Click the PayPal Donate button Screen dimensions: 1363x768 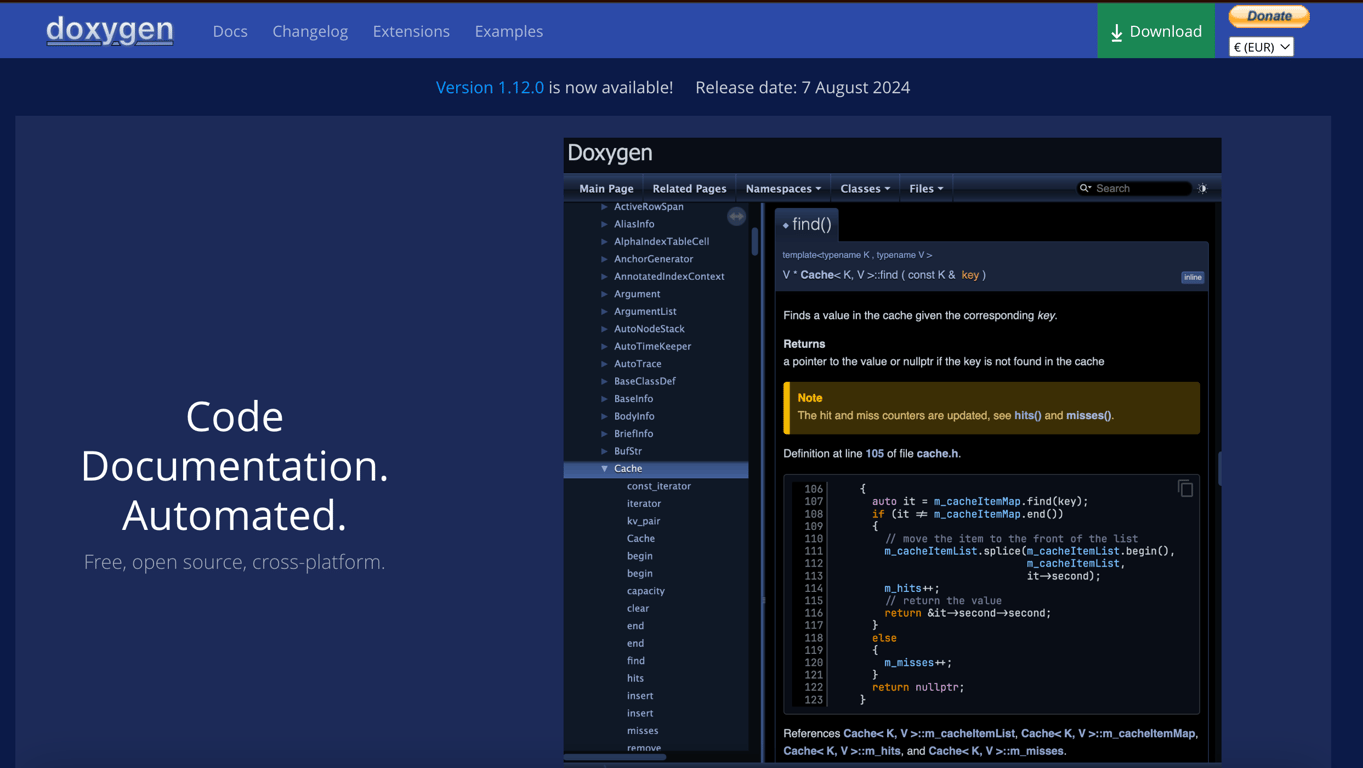[x=1268, y=16]
